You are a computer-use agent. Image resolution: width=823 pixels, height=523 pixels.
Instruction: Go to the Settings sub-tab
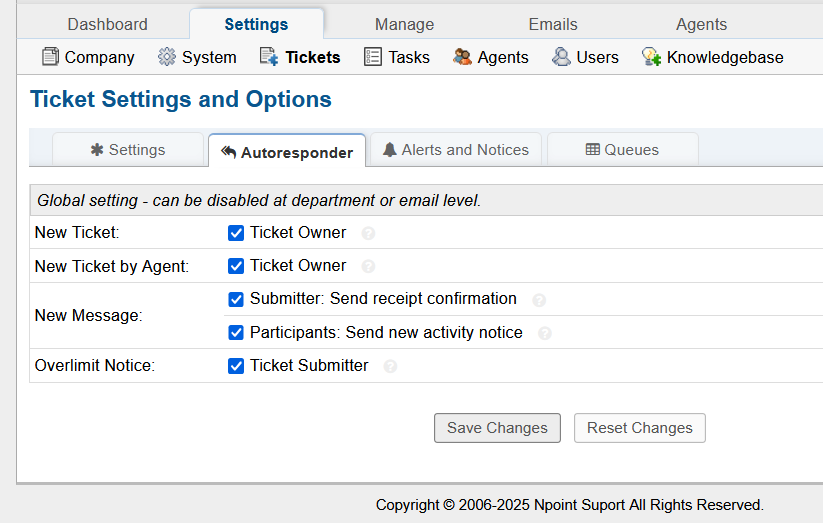click(x=128, y=150)
